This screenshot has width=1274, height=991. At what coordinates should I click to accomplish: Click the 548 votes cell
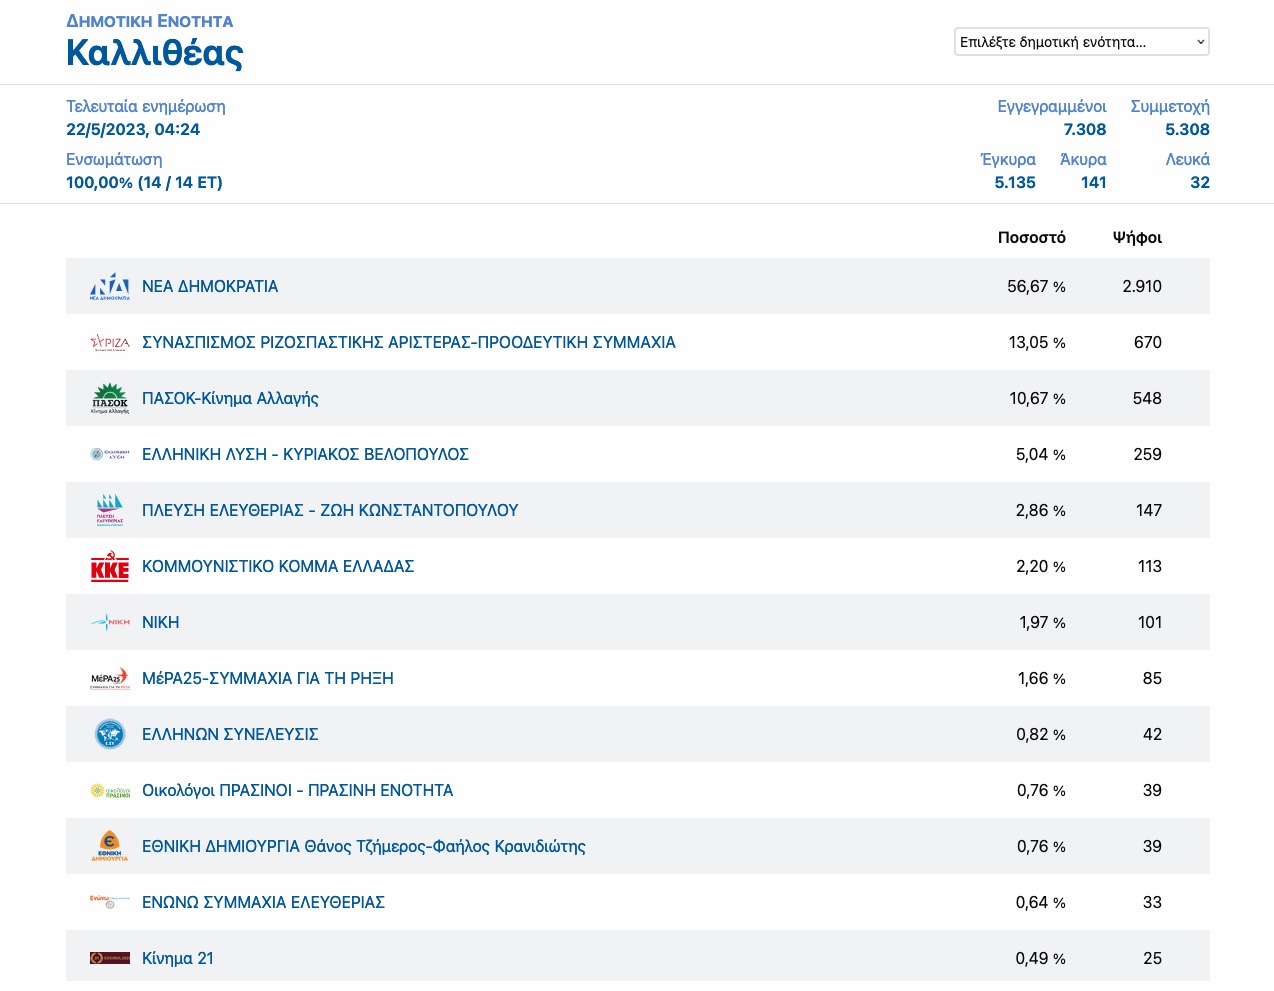click(x=1147, y=398)
